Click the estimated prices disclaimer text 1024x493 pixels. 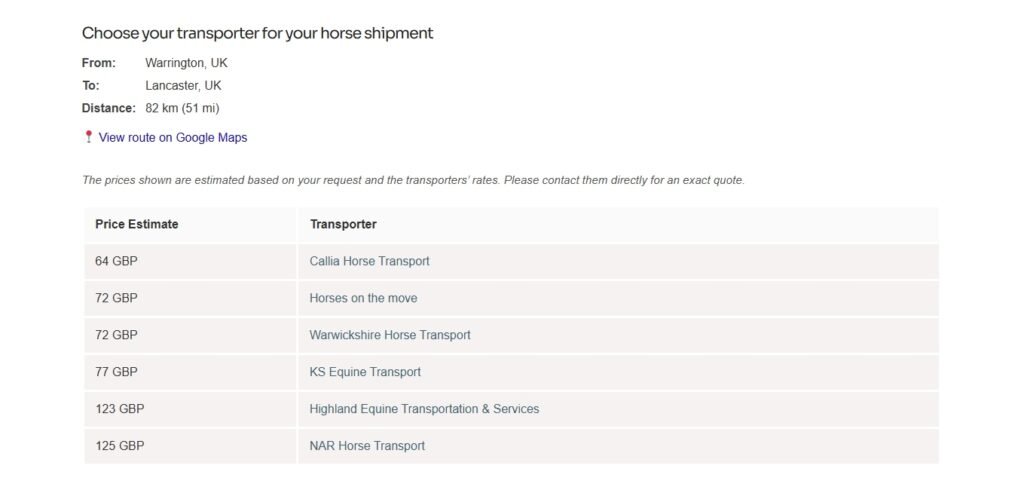click(413, 180)
